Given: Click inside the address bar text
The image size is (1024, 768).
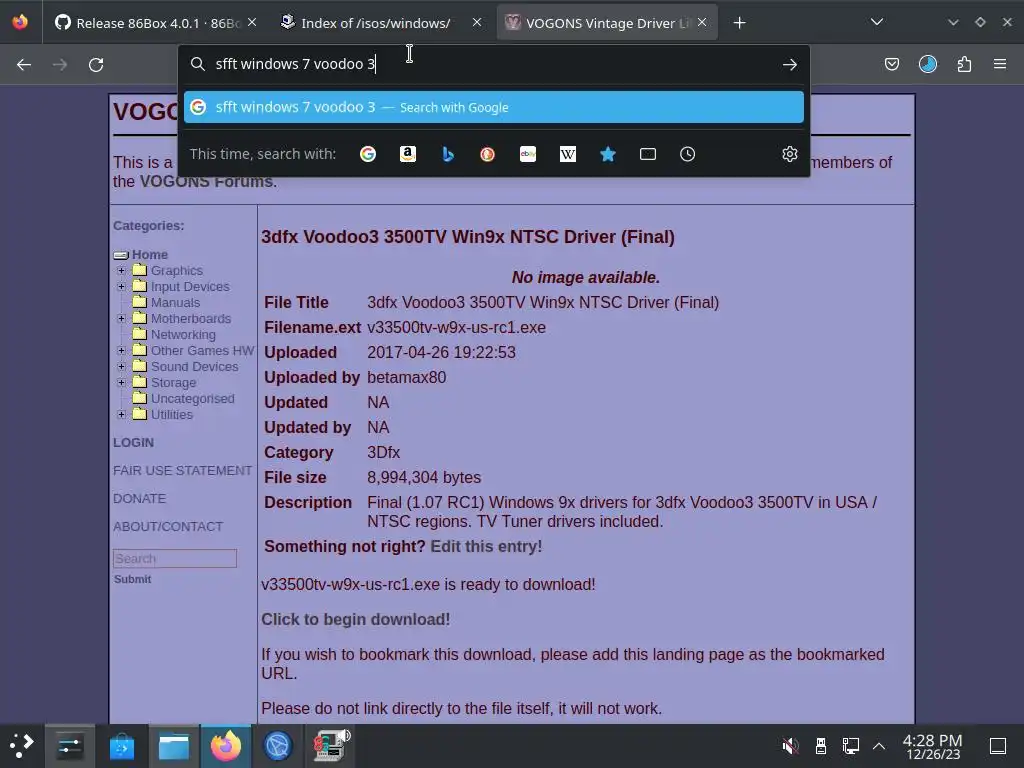Looking at the screenshot, I should click(x=296, y=64).
